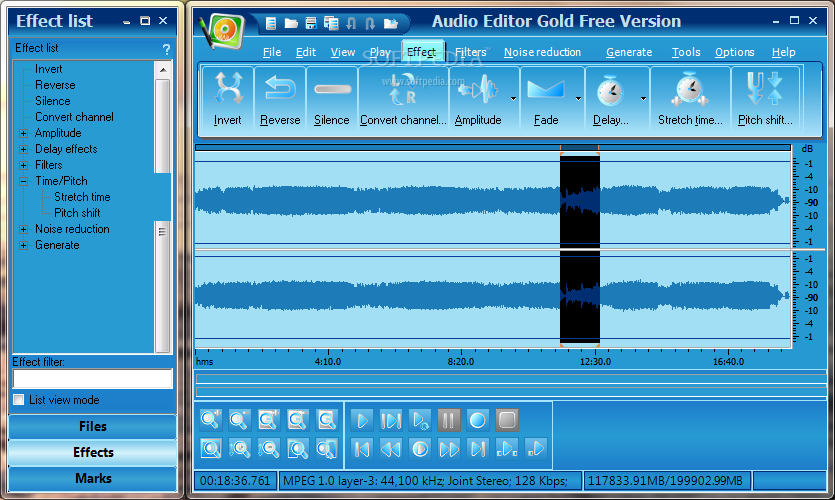Click the undo arrow in the quick toolbar
This screenshot has height=500, width=835.
click(x=351, y=23)
